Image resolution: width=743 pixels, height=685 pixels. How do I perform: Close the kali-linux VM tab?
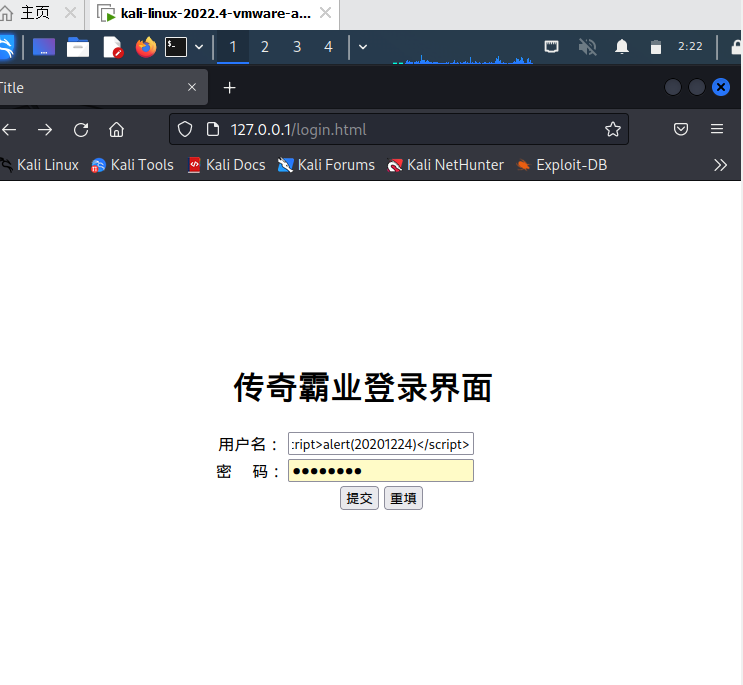(x=326, y=13)
